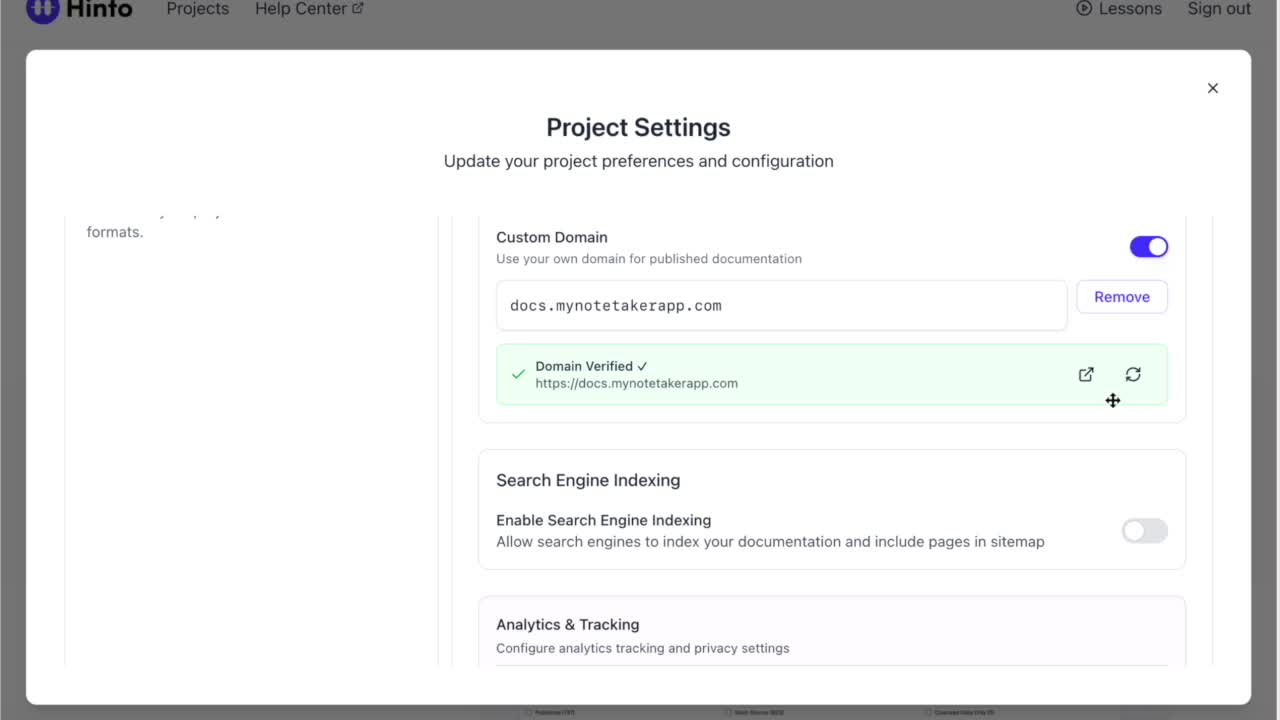Close the Project Settings dialog
The height and width of the screenshot is (720, 1280).
tap(1212, 88)
